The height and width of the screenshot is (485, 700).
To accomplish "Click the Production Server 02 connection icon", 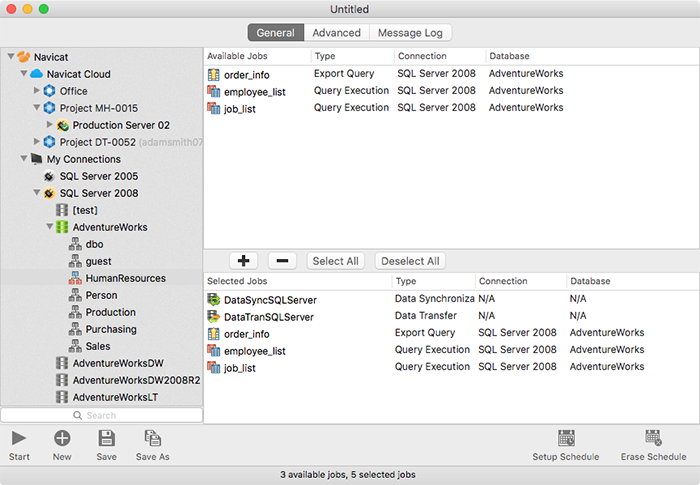I will click(x=62, y=125).
